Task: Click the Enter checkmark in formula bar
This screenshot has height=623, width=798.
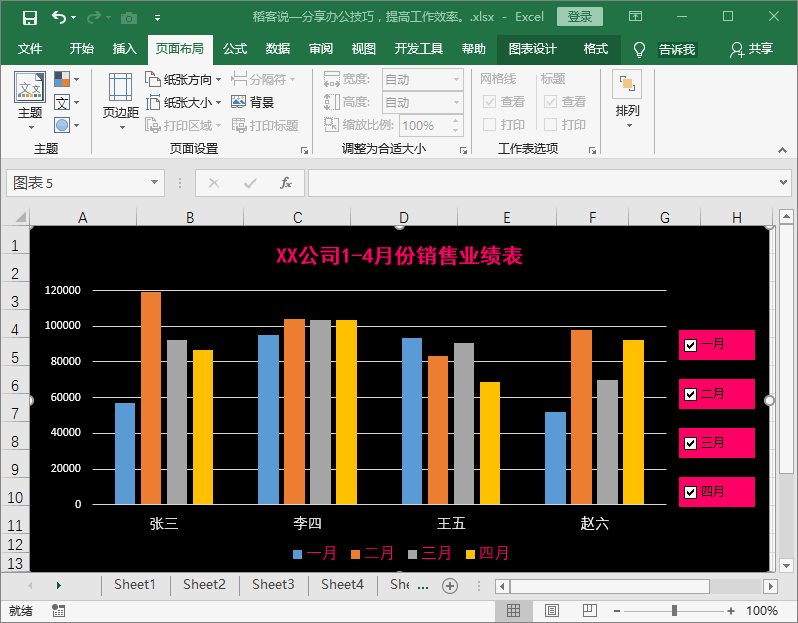Action: click(x=250, y=183)
